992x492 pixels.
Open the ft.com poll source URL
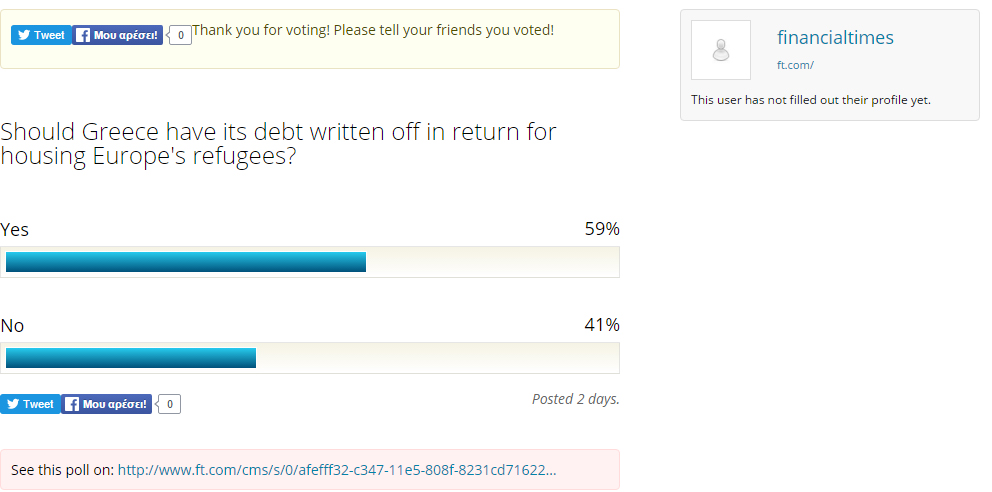click(x=337, y=470)
